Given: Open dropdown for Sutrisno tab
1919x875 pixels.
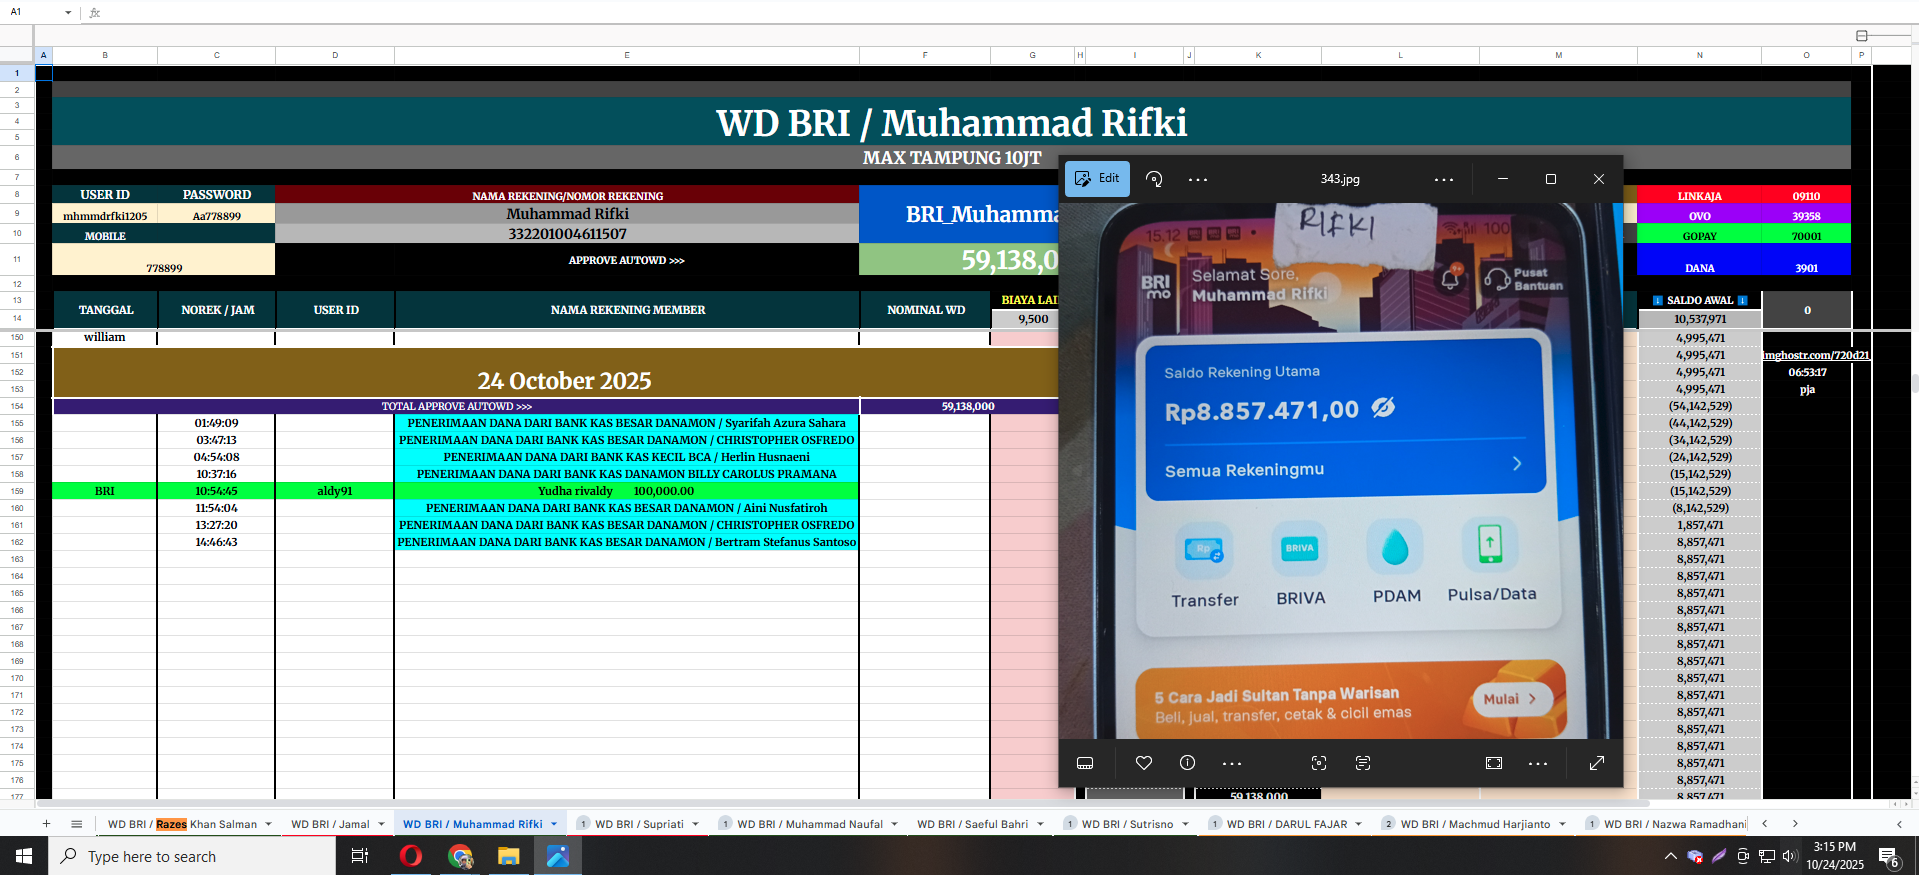Looking at the screenshot, I should (x=1185, y=825).
